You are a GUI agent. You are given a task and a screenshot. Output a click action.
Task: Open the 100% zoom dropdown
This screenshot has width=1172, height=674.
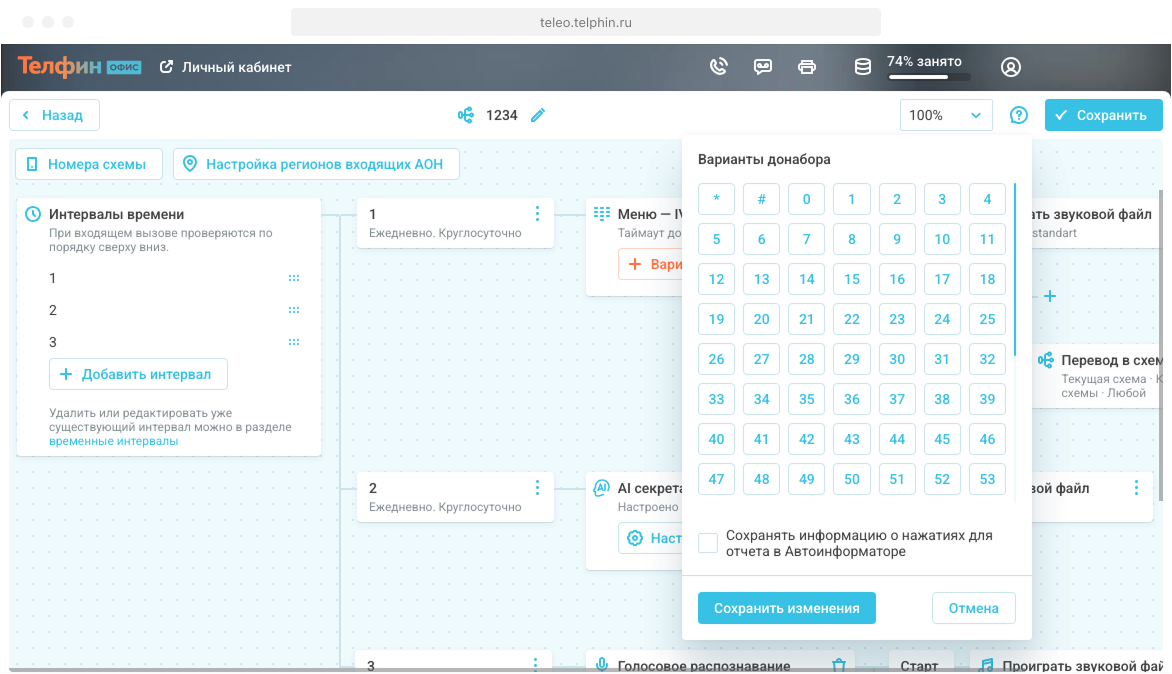945,115
